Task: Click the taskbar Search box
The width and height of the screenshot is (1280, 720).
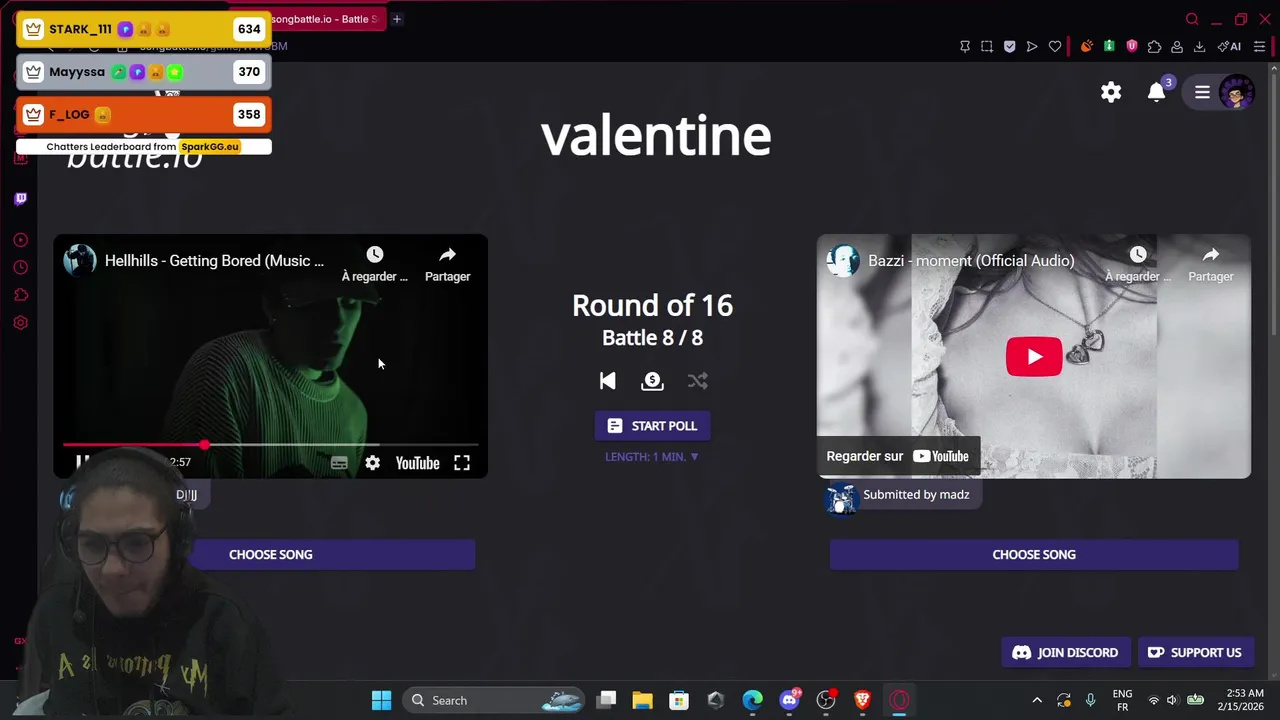Action: 495,700
